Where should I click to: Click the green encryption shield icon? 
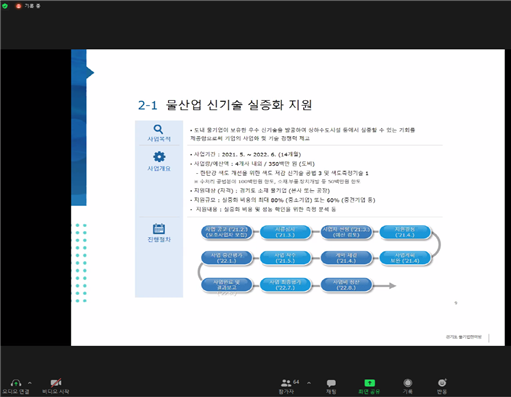(x=5, y=6)
